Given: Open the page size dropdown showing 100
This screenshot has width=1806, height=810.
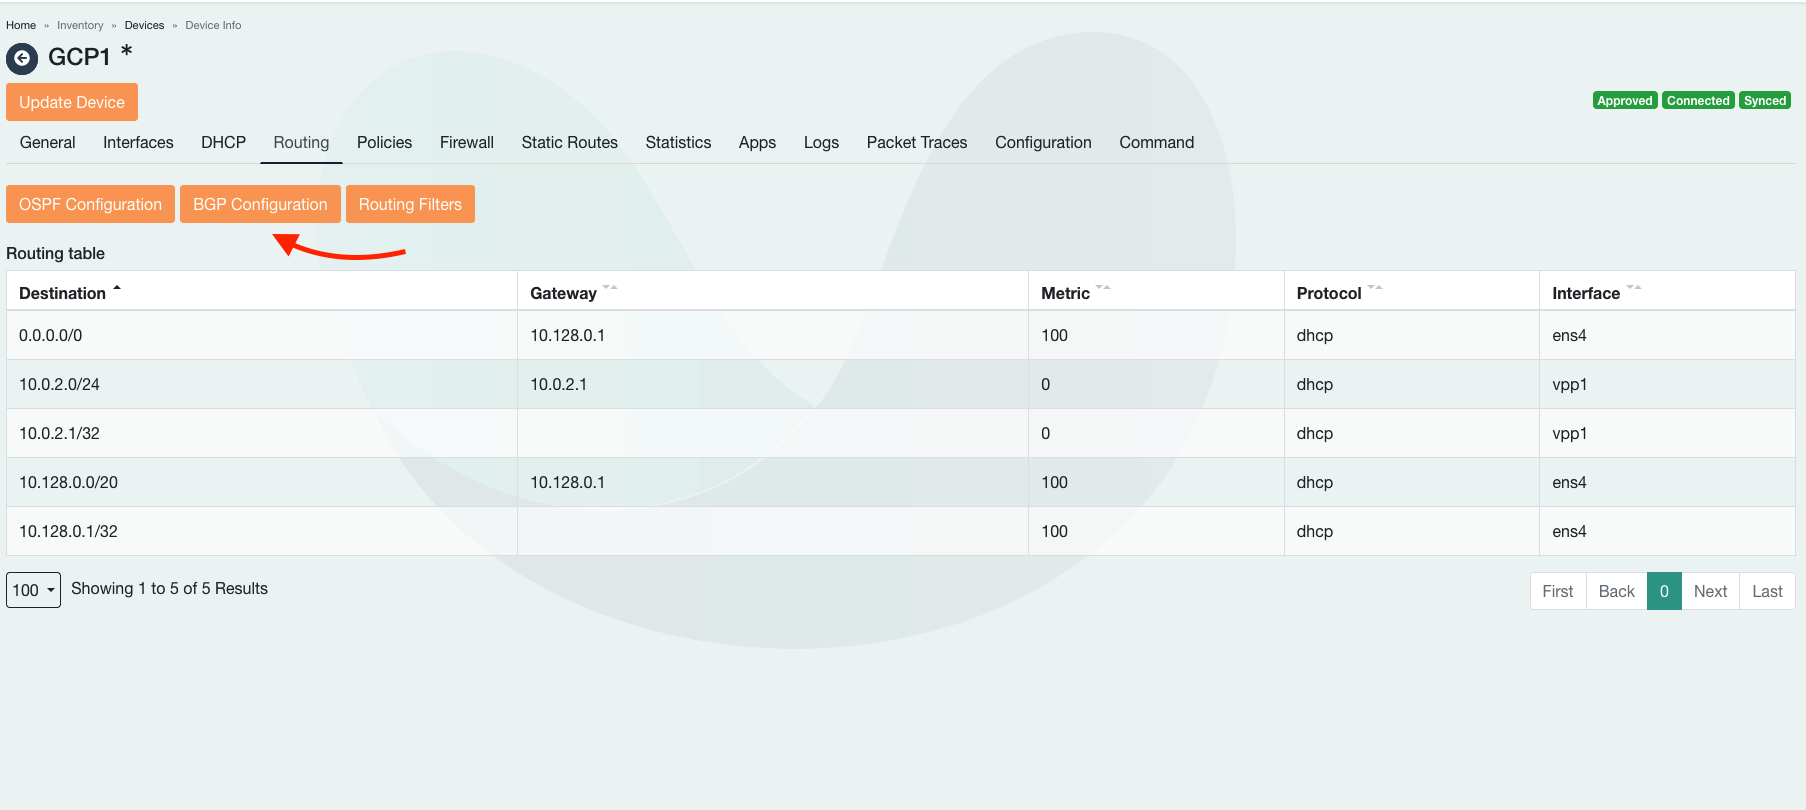Looking at the screenshot, I should [x=33, y=590].
